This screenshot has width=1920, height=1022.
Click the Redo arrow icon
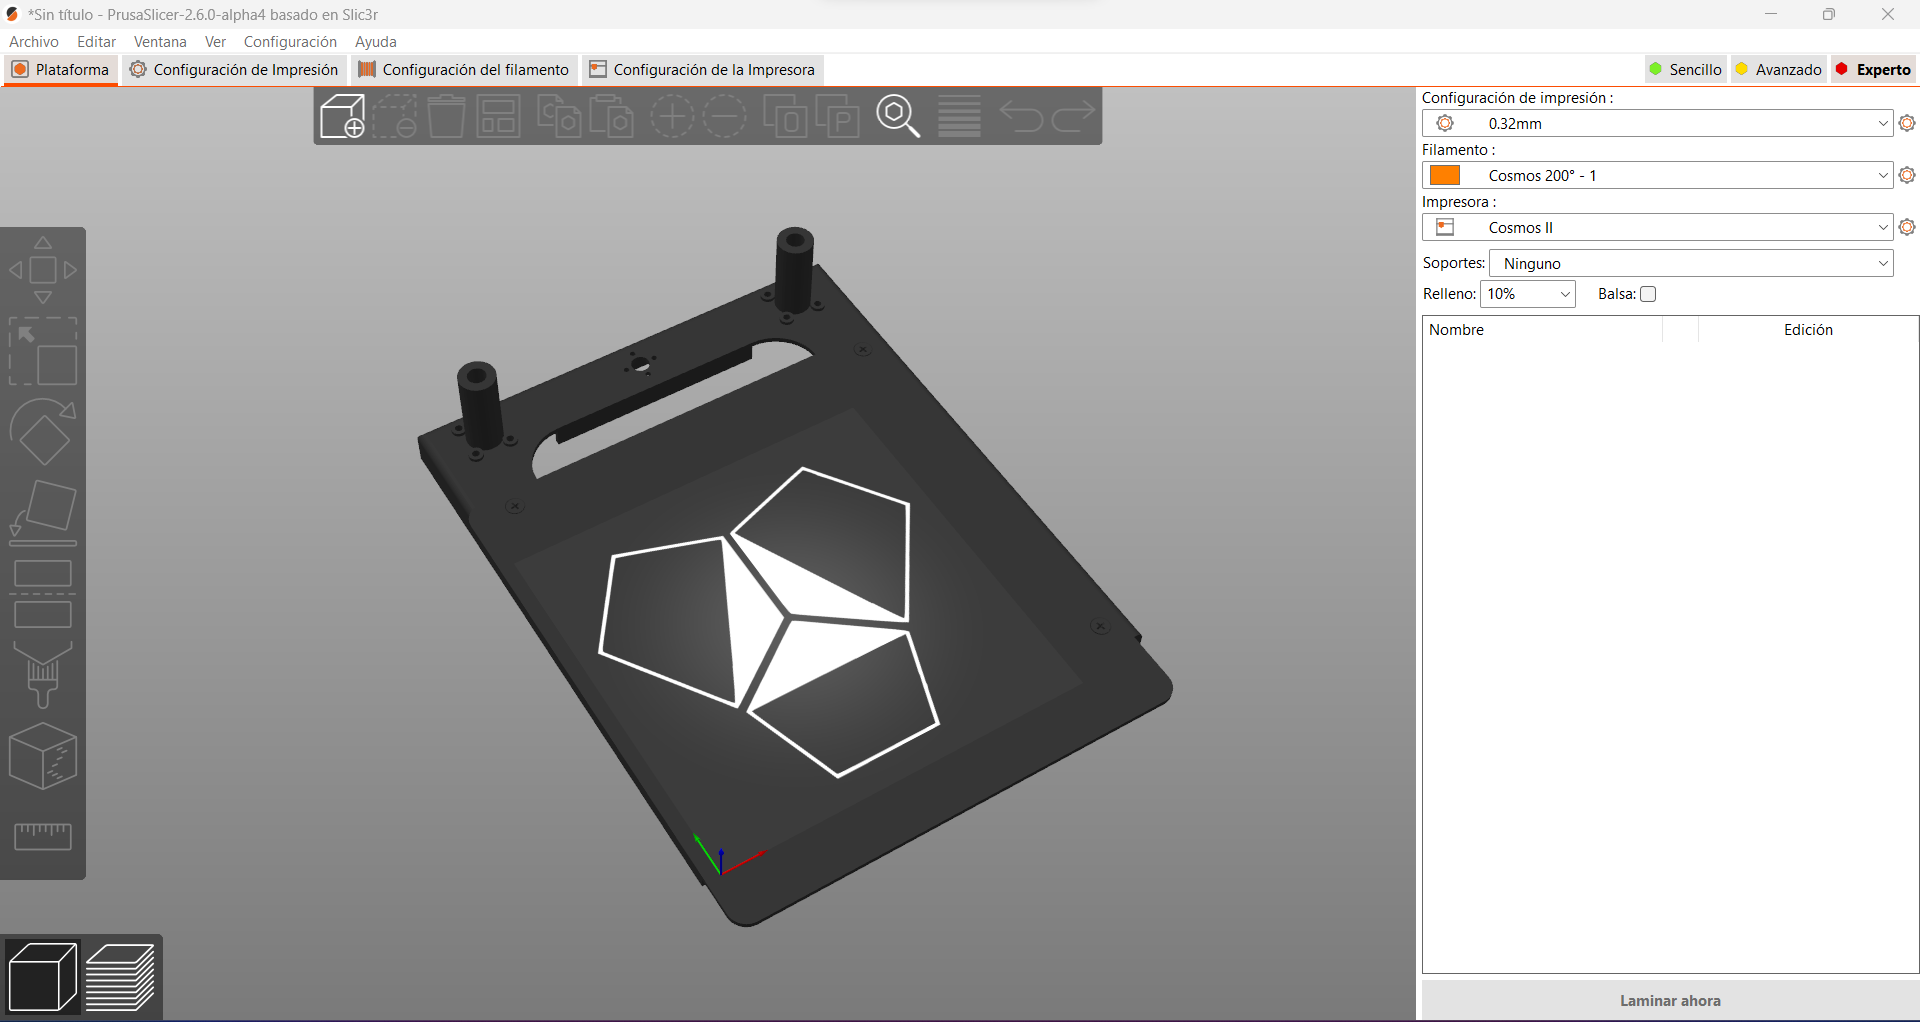coord(1073,116)
